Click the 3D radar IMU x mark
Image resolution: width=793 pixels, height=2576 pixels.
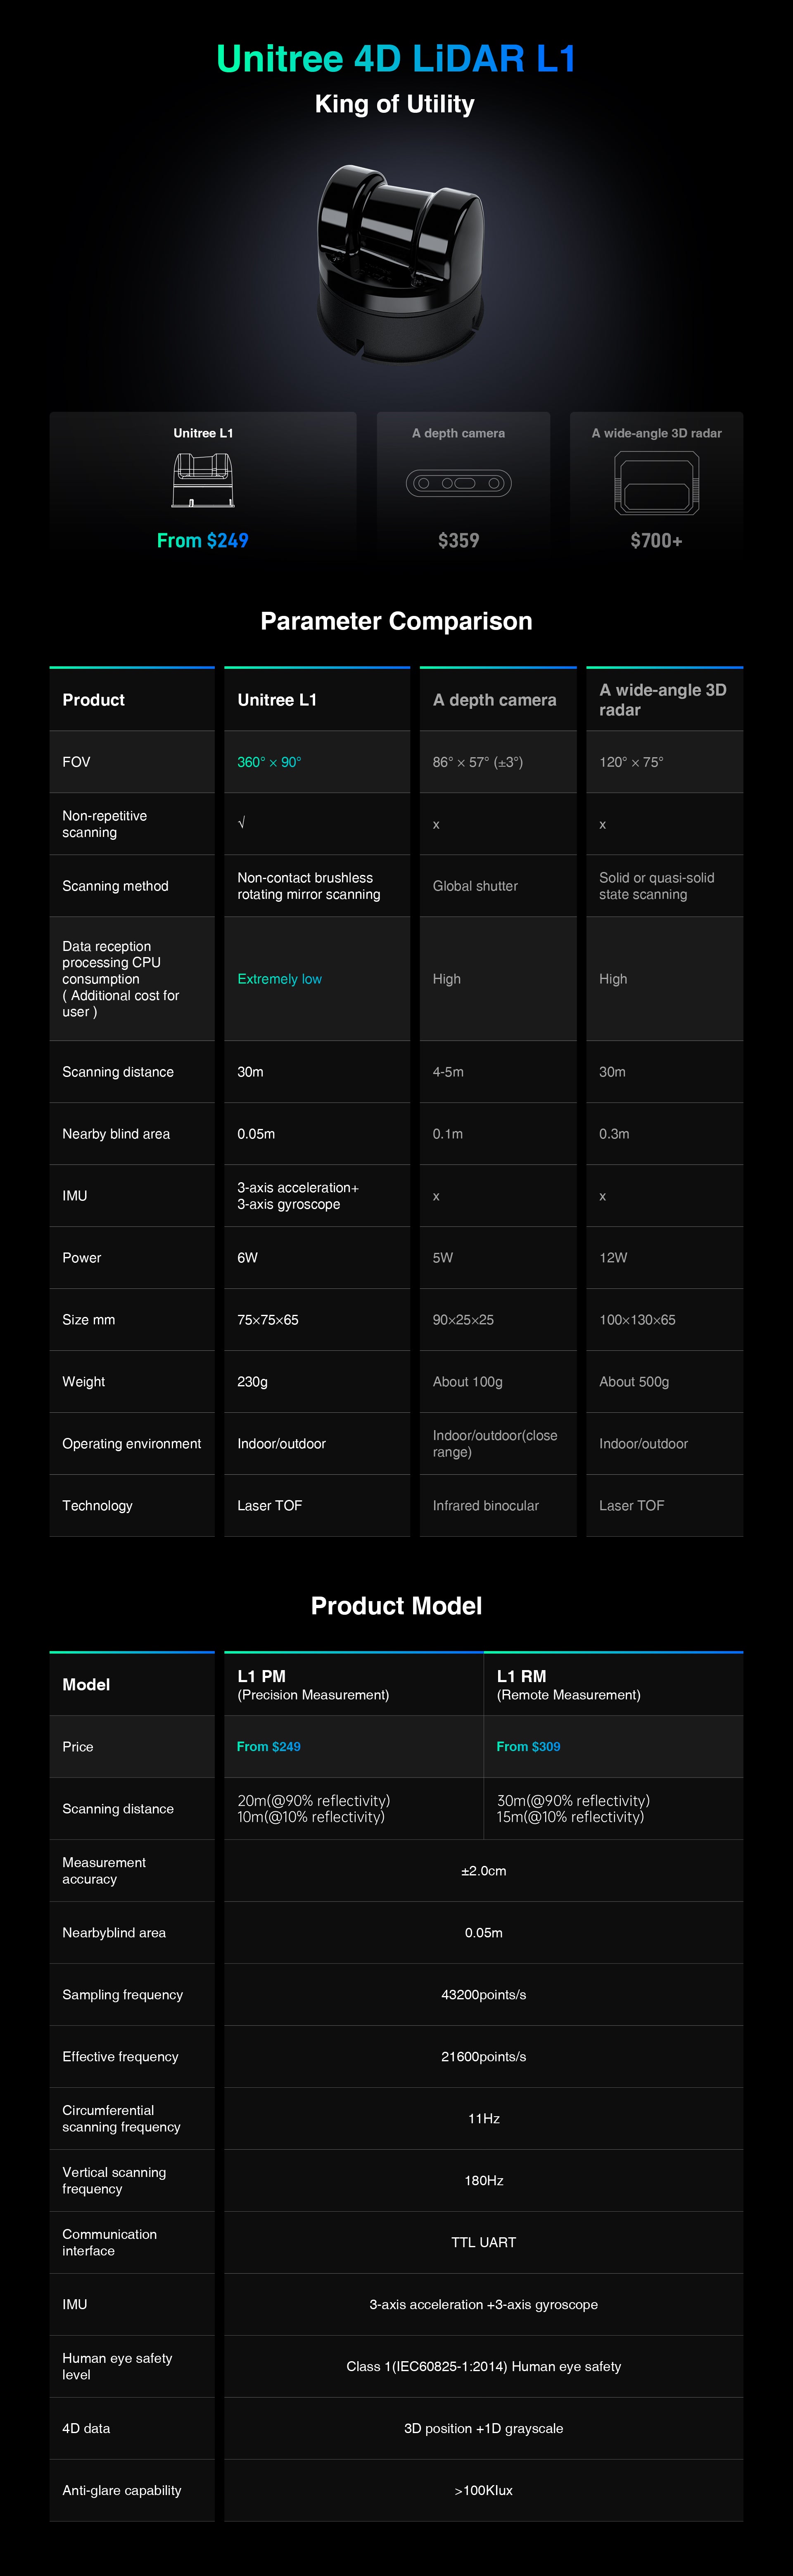[603, 1196]
